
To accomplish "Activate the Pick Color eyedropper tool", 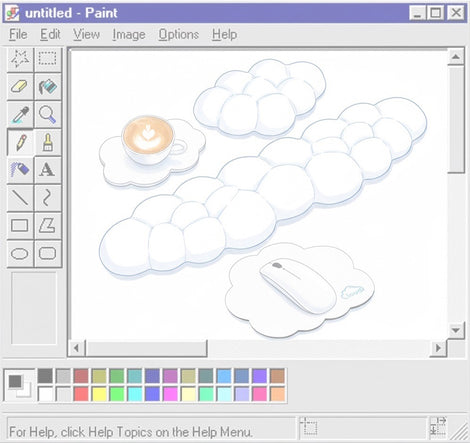I will [20, 115].
